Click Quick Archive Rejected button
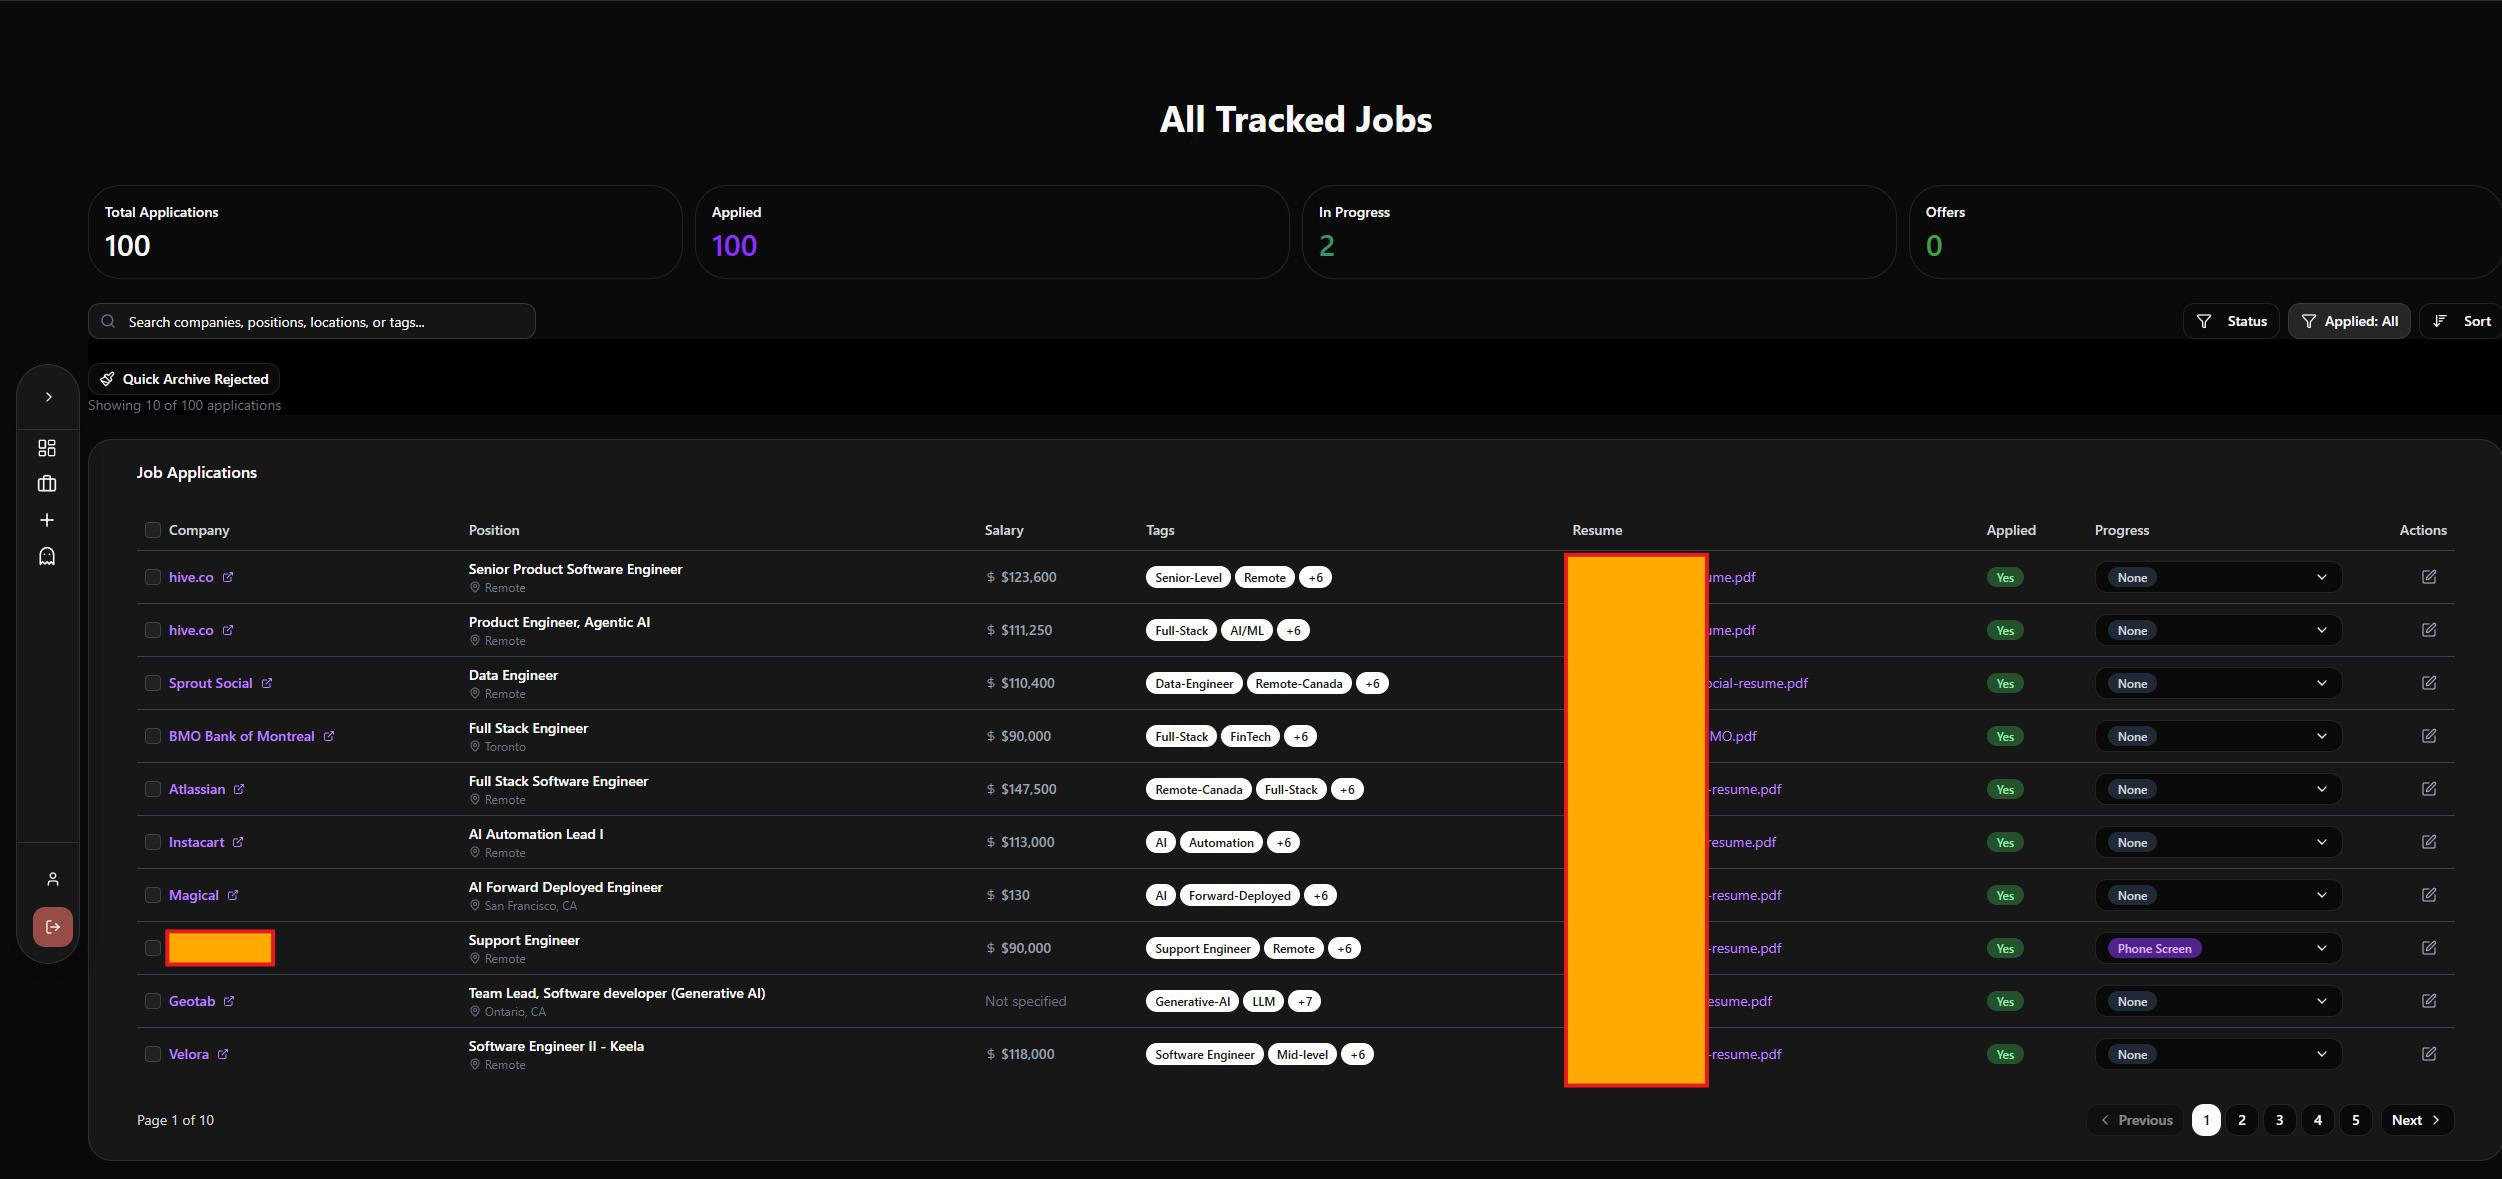The image size is (2502, 1179). [185, 379]
